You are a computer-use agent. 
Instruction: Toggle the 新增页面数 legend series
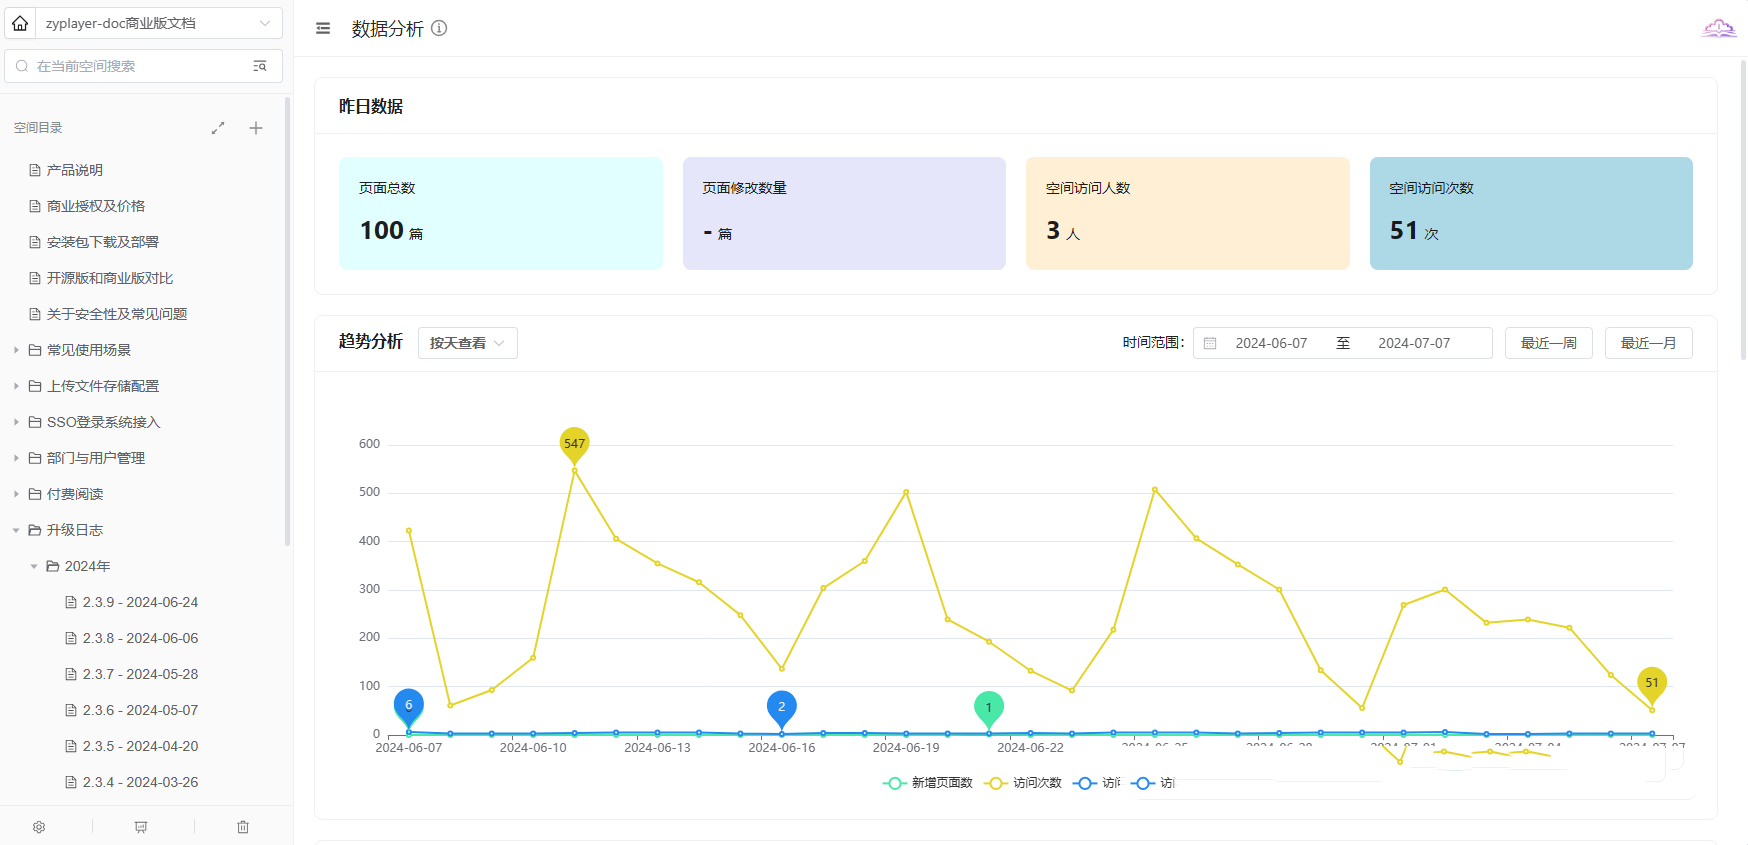(x=928, y=783)
